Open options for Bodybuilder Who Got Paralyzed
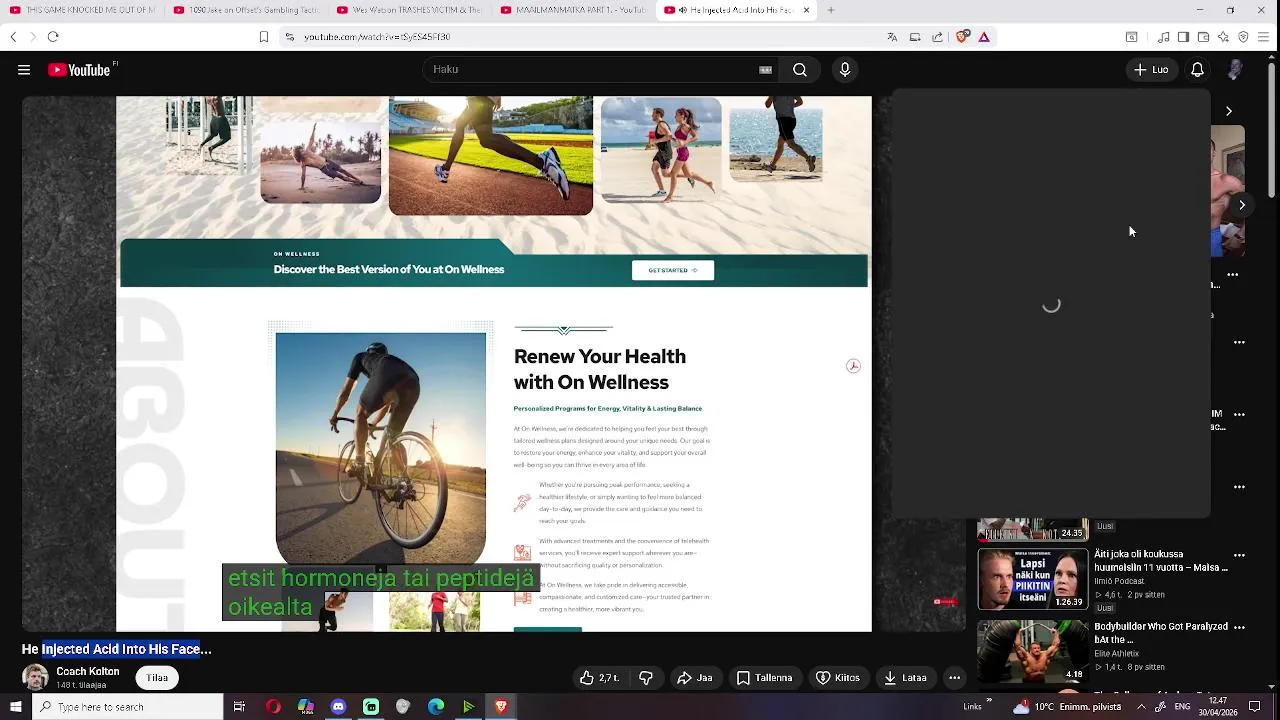 1239,630
